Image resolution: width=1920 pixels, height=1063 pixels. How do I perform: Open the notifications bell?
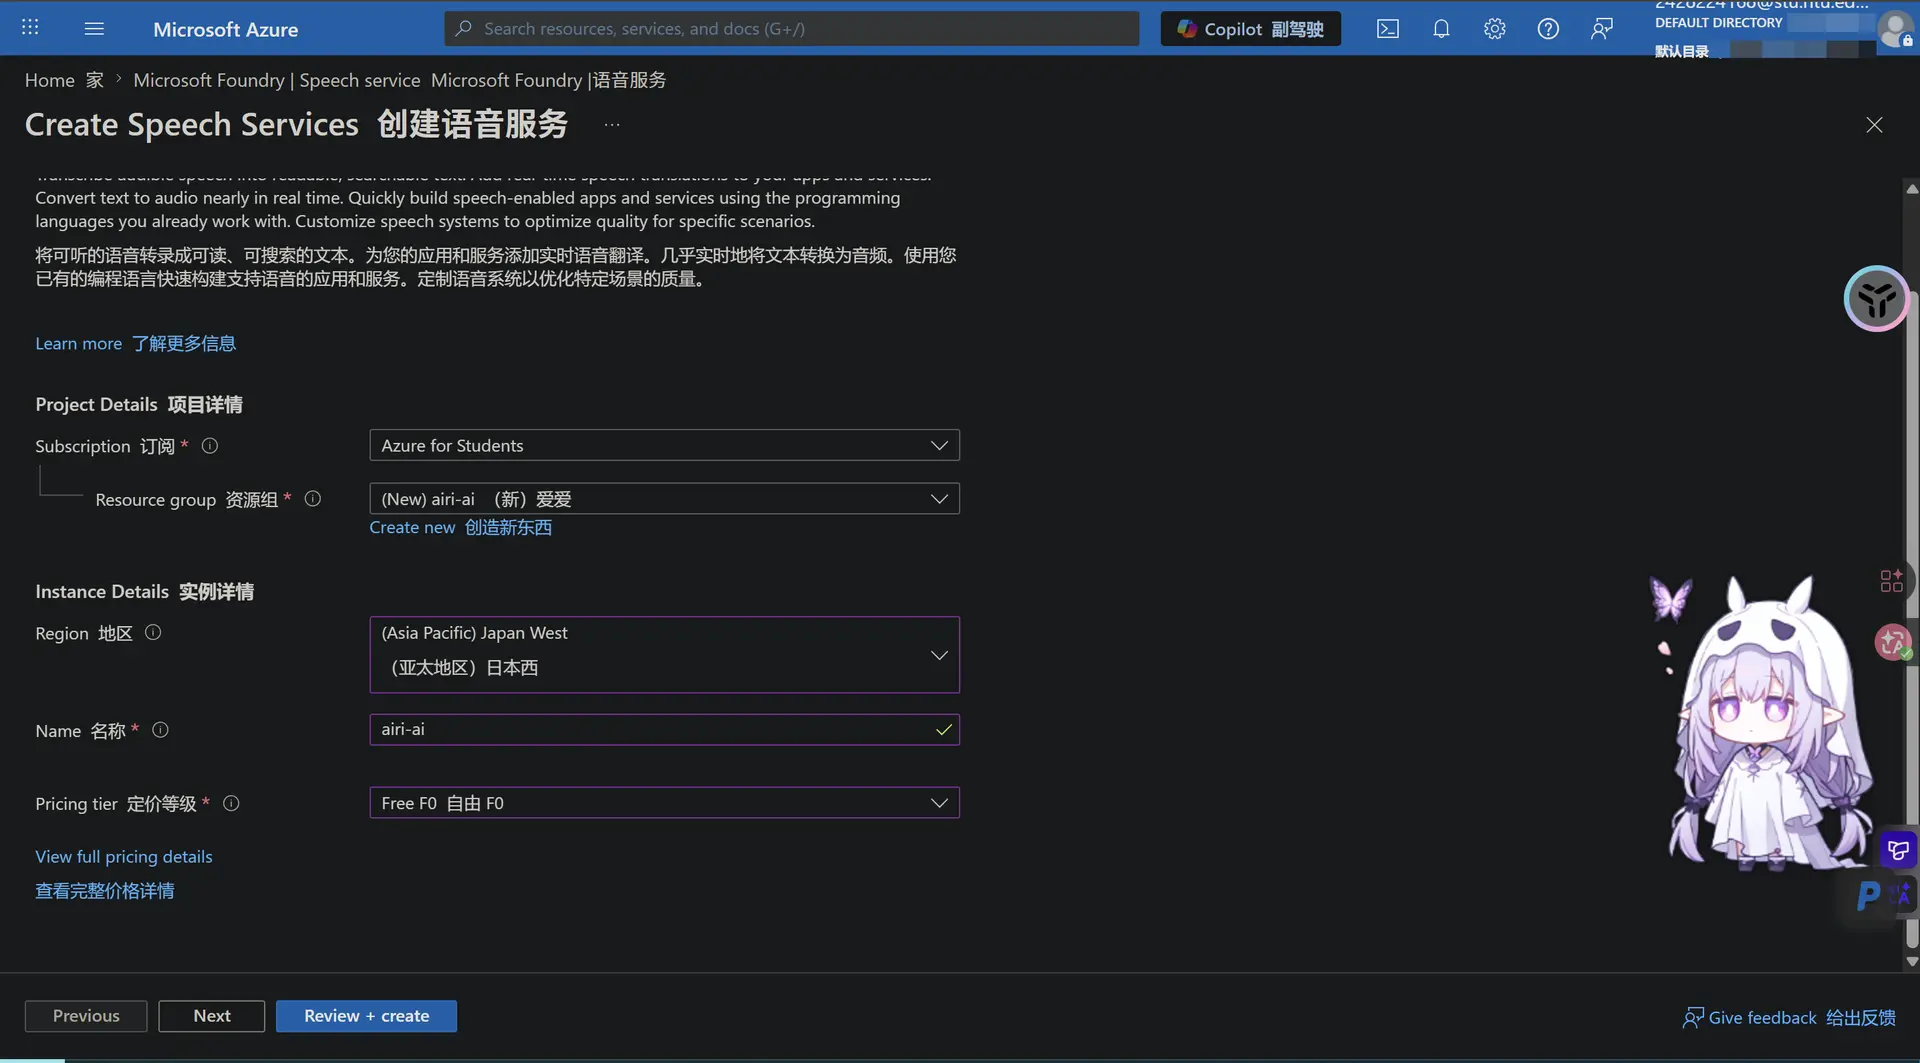pos(1441,28)
